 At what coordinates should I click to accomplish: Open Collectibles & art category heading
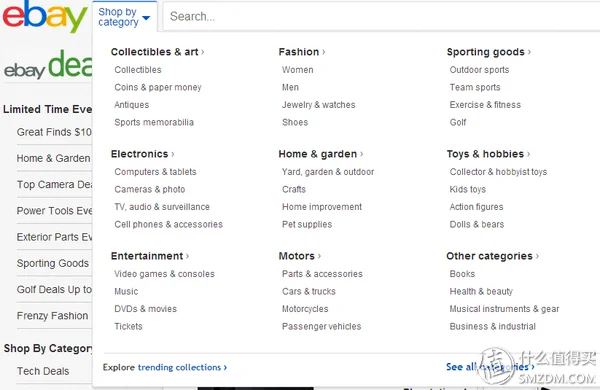pyautogui.click(x=157, y=52)
